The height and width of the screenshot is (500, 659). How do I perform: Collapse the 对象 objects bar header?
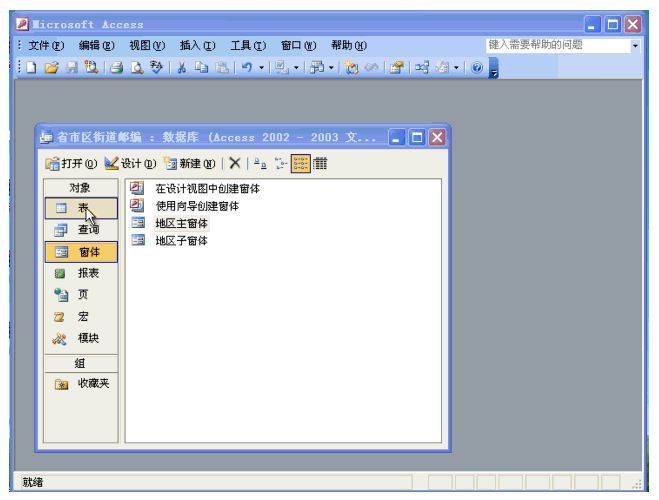tap(81, 188)
